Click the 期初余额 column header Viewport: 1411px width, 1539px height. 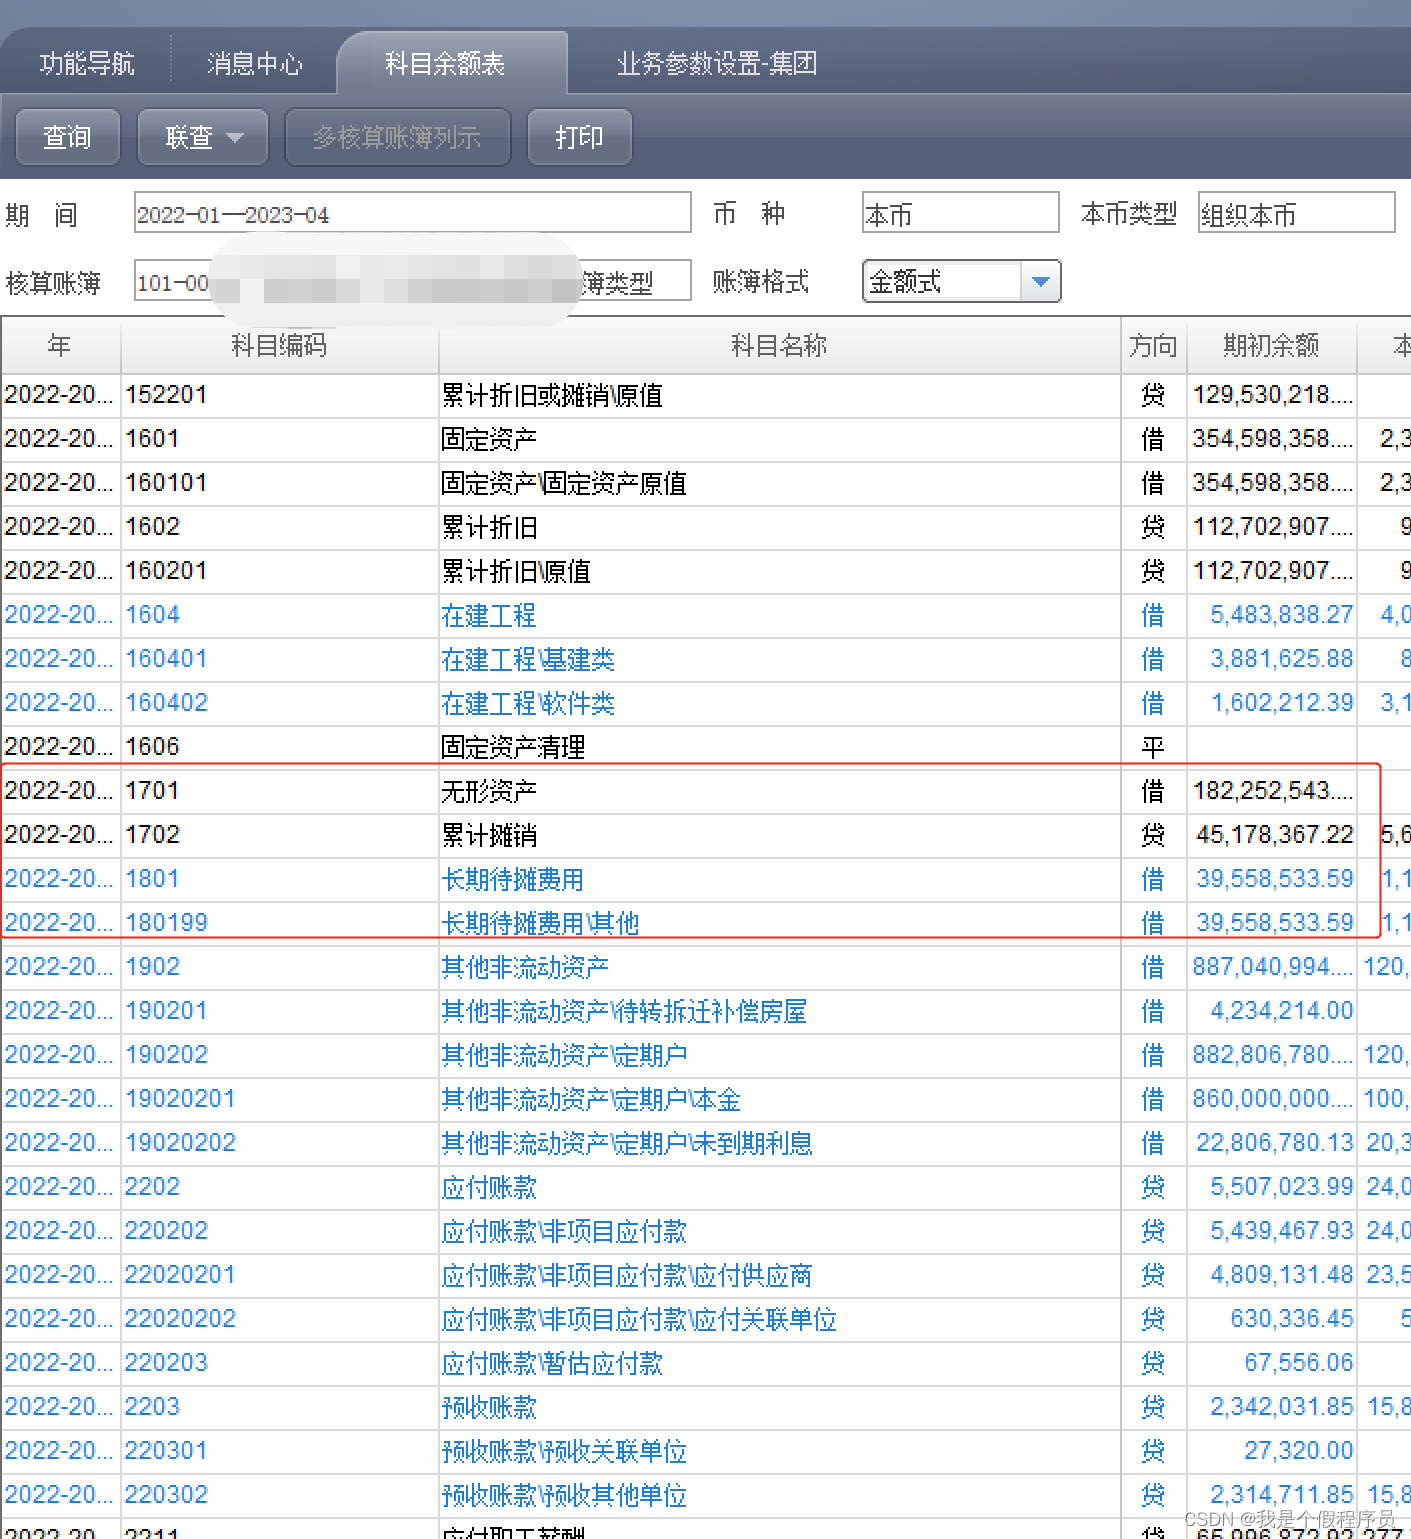(x=1271, y=346)
